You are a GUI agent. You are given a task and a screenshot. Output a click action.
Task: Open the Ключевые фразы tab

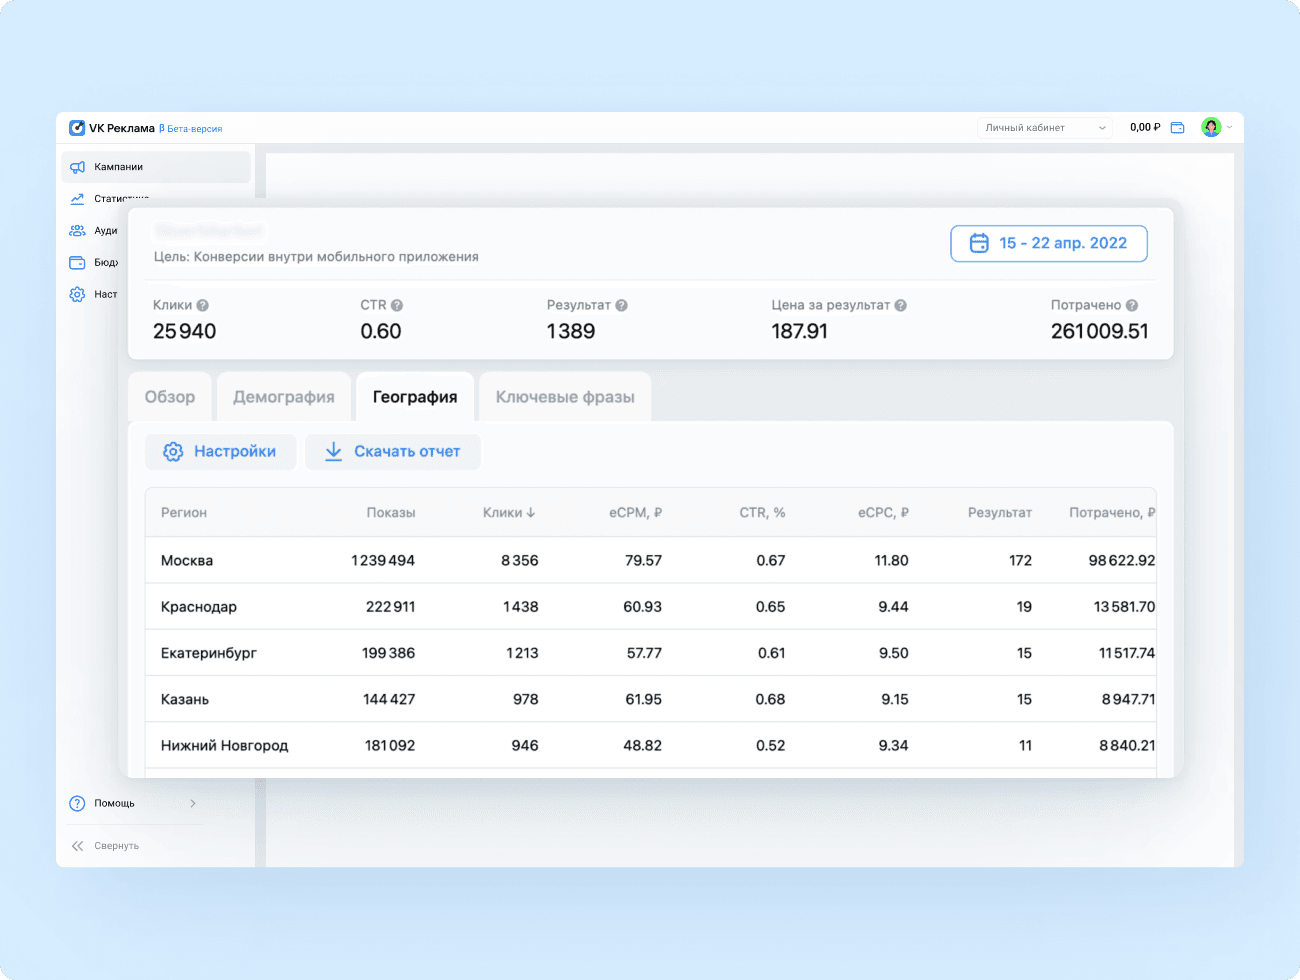pyautogui.click(x=565, y=397)
